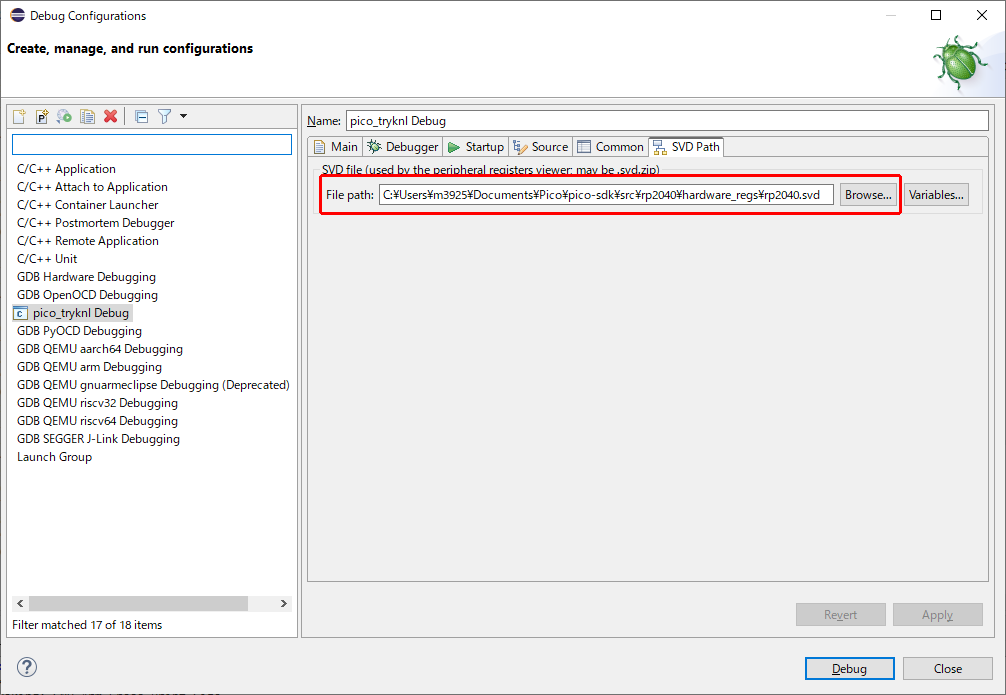1006x695 pixels.
Task: Click the New launch configuration icon
Action: tap(19, 117)
